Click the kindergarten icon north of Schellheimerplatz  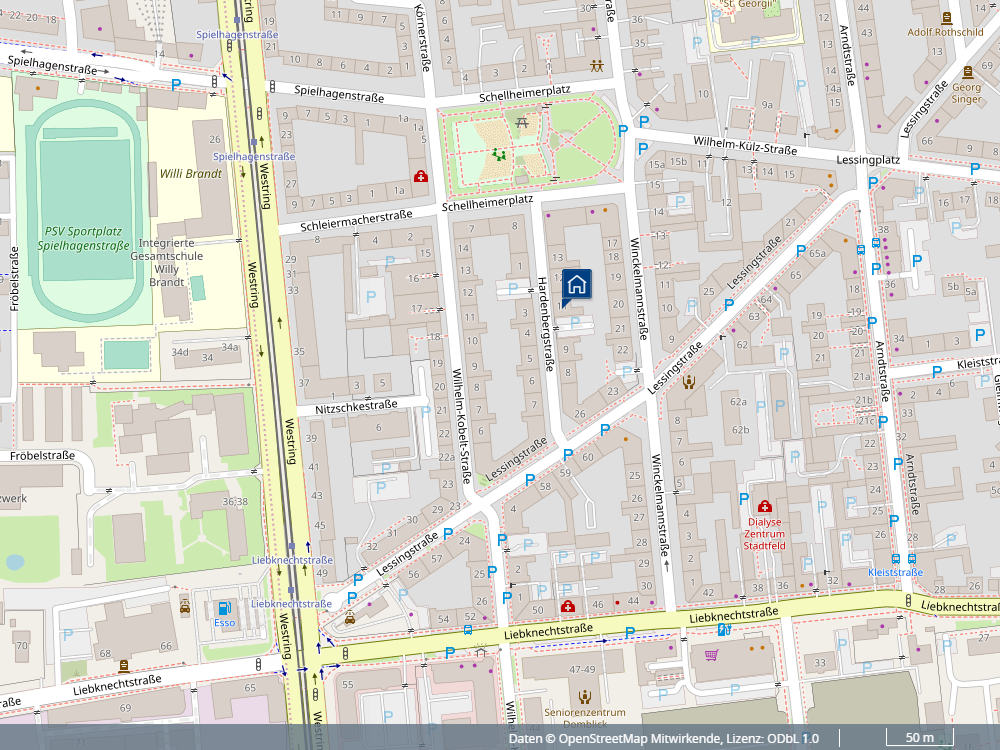pyautogui.click(x=597, y=65)
